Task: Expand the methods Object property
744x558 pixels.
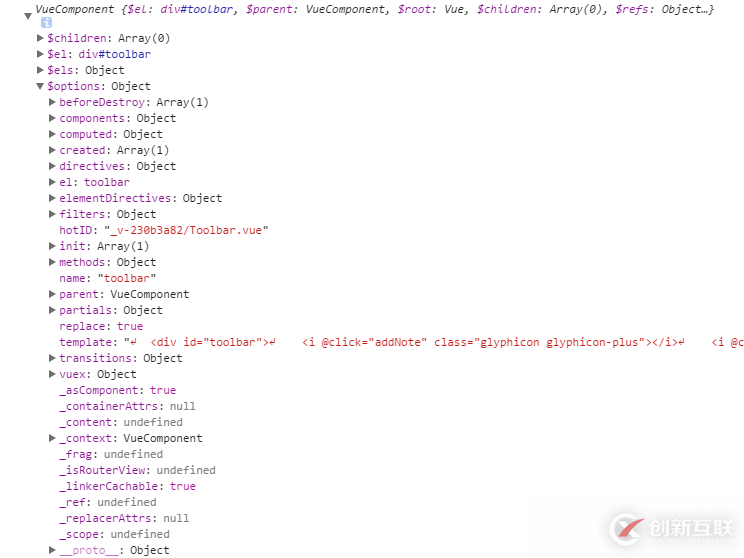Action: (x=52, y=262)
